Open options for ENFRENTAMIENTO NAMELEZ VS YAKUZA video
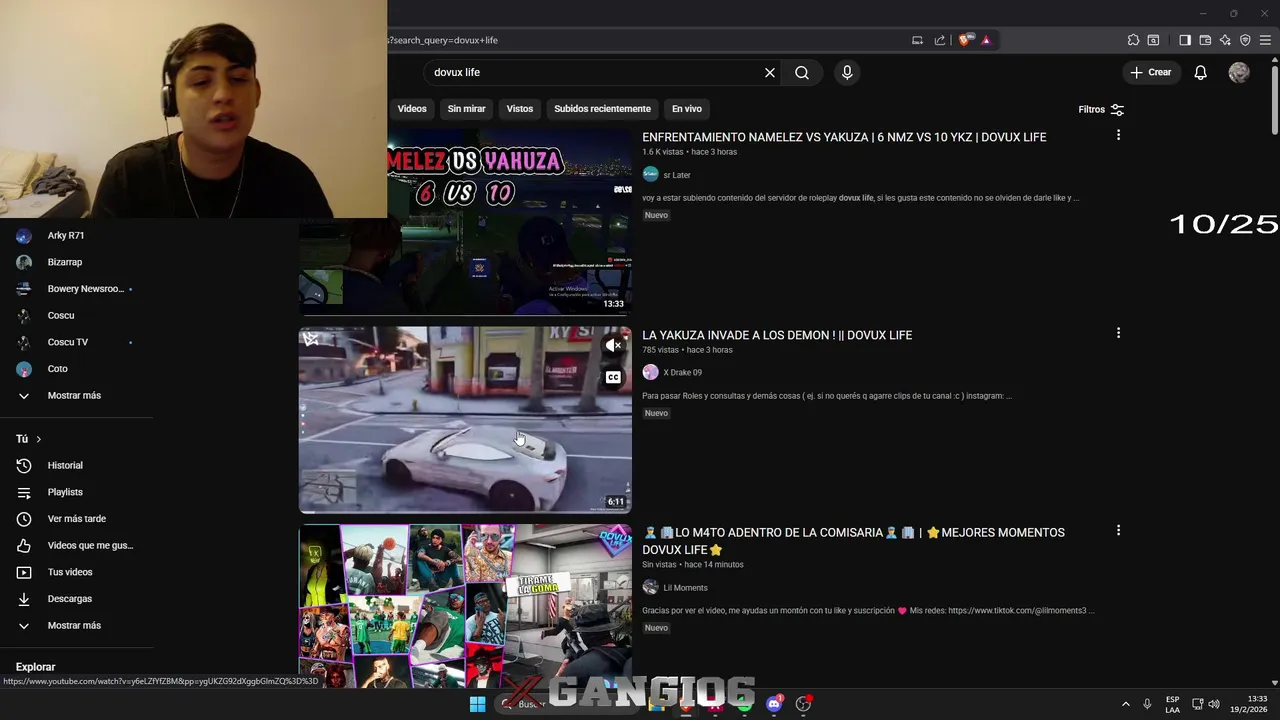 1118,135
